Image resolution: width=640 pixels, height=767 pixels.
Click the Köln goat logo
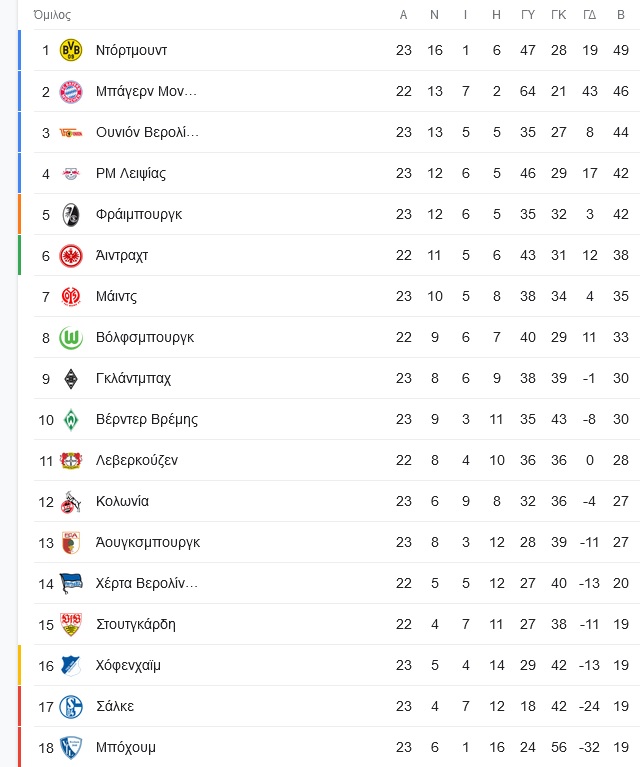[x=71, y=502]
